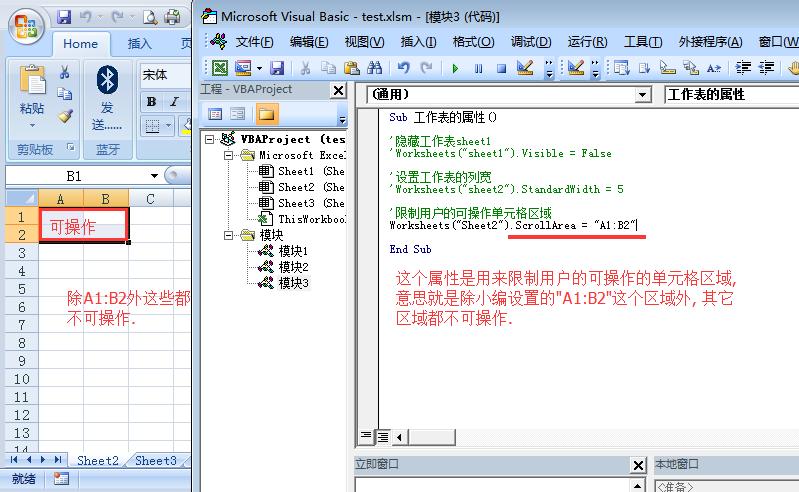This screenshot has width=799, height=492.
Task: Click Complete Word icon in VBA edit toolbar
Action: pos(713,68)
